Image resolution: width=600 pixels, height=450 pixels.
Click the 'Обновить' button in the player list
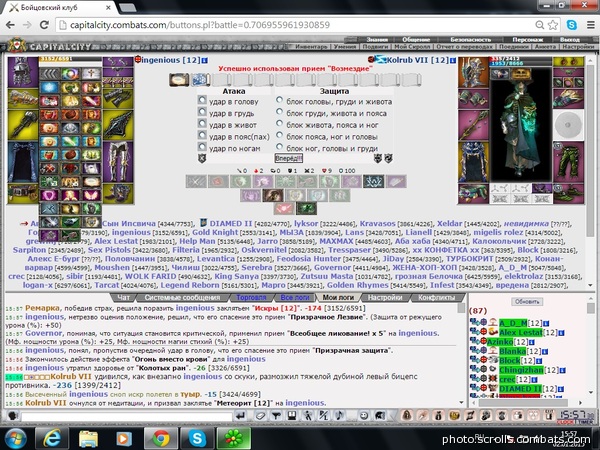pyautogui.click(x=527, y=302)
